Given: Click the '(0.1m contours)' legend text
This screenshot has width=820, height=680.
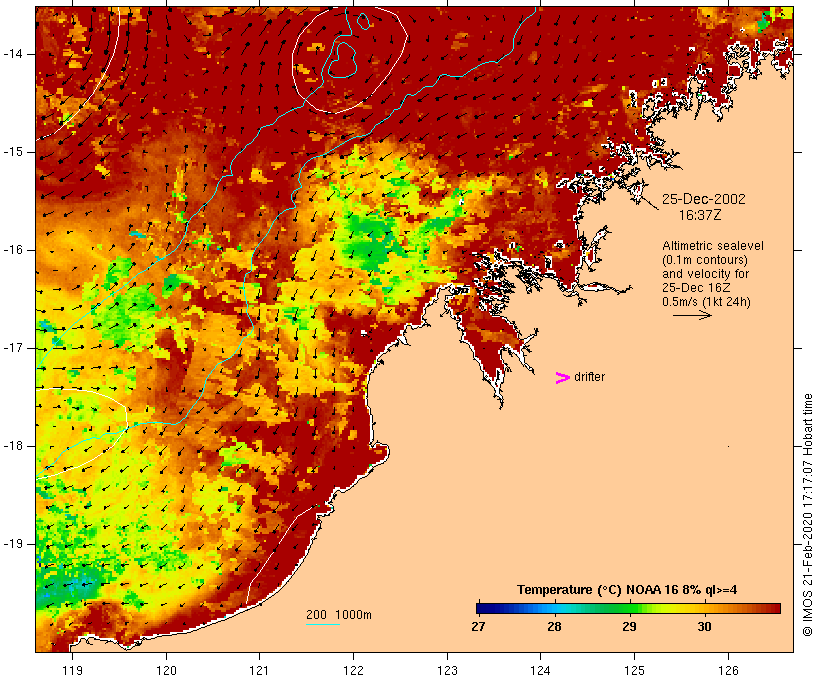Looking at the screenshot, I should coord(705,260).
